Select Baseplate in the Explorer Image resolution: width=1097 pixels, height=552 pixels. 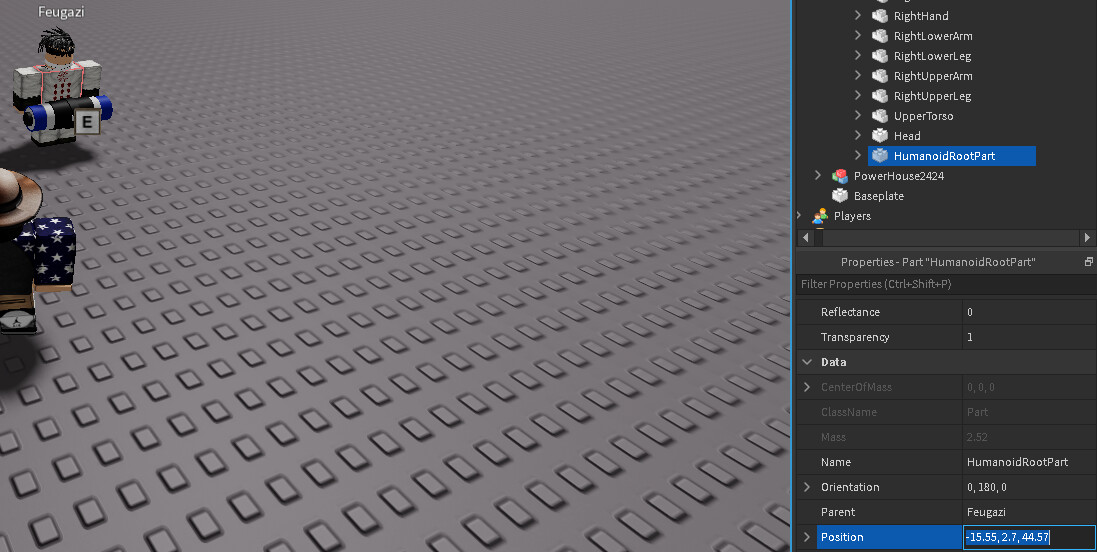click(878, 196)
